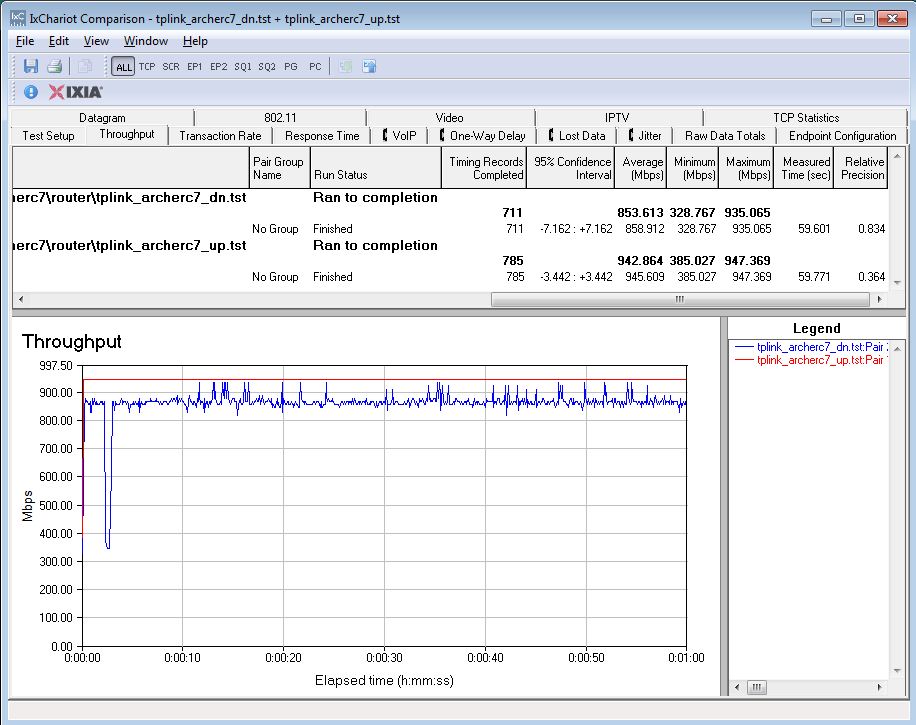Click the Relative Precision column header
The width and height of the screenshot is (916, 725).
point(861,168)
